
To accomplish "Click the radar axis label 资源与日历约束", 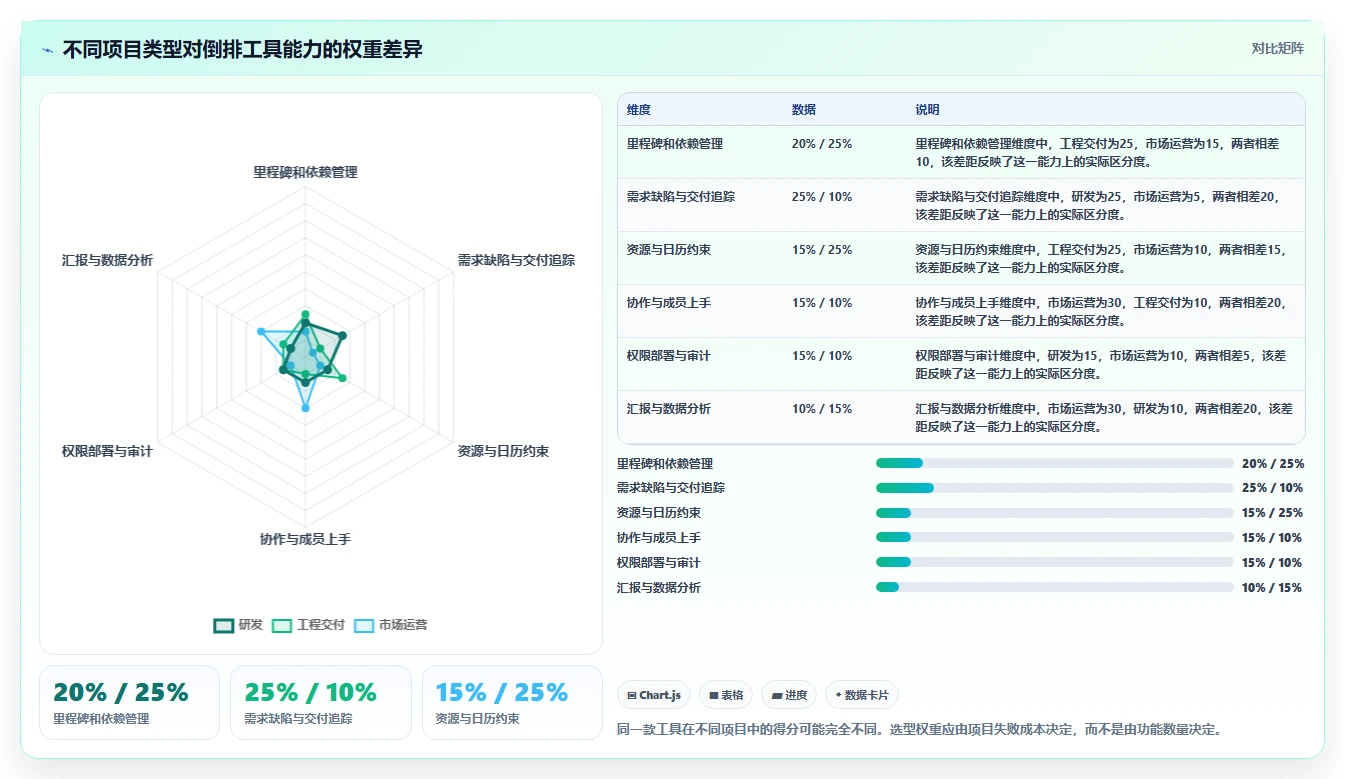I will tap(503, 451).
